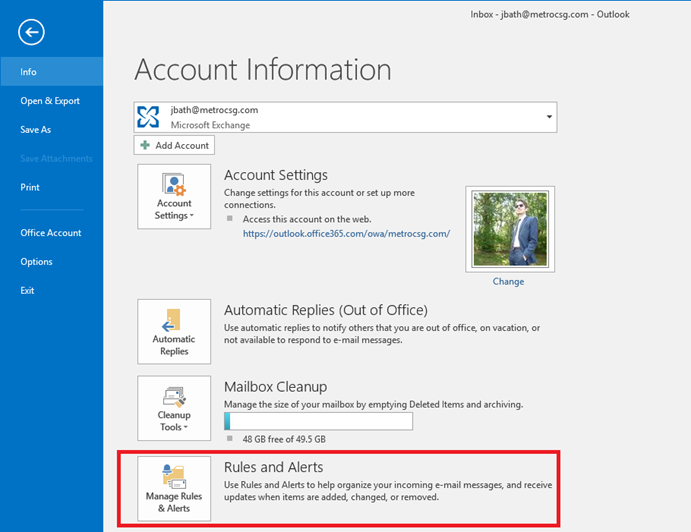The height and width of the screenshot is (532, 691).
Task: Click the 'Microsoft Exchange' account type text
Action: click(x=210, y=125)
